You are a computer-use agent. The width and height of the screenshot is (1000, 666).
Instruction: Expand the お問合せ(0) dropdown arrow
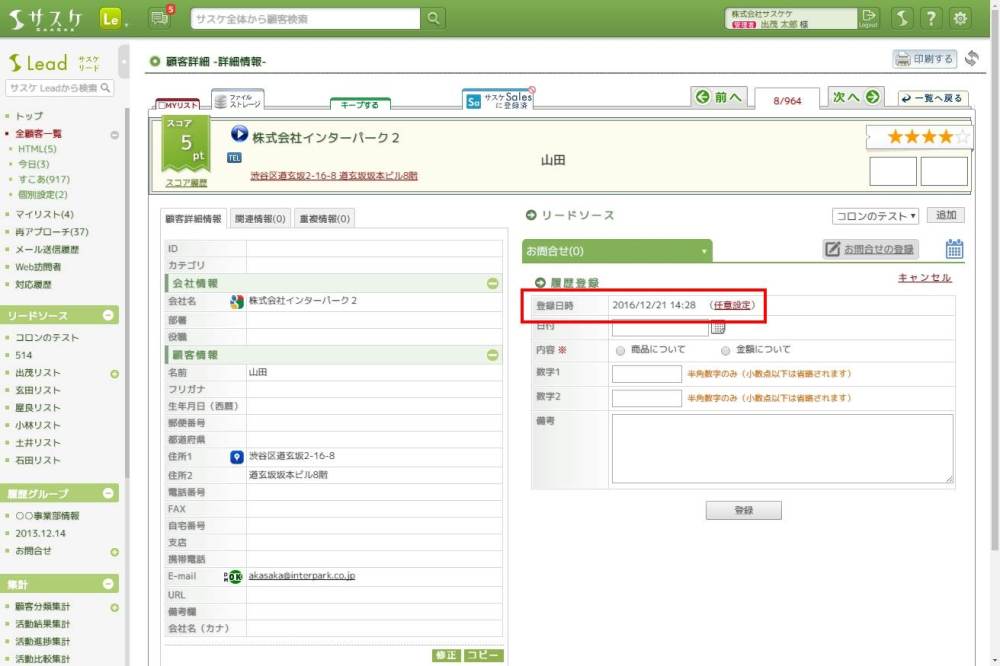click(704, 252)
